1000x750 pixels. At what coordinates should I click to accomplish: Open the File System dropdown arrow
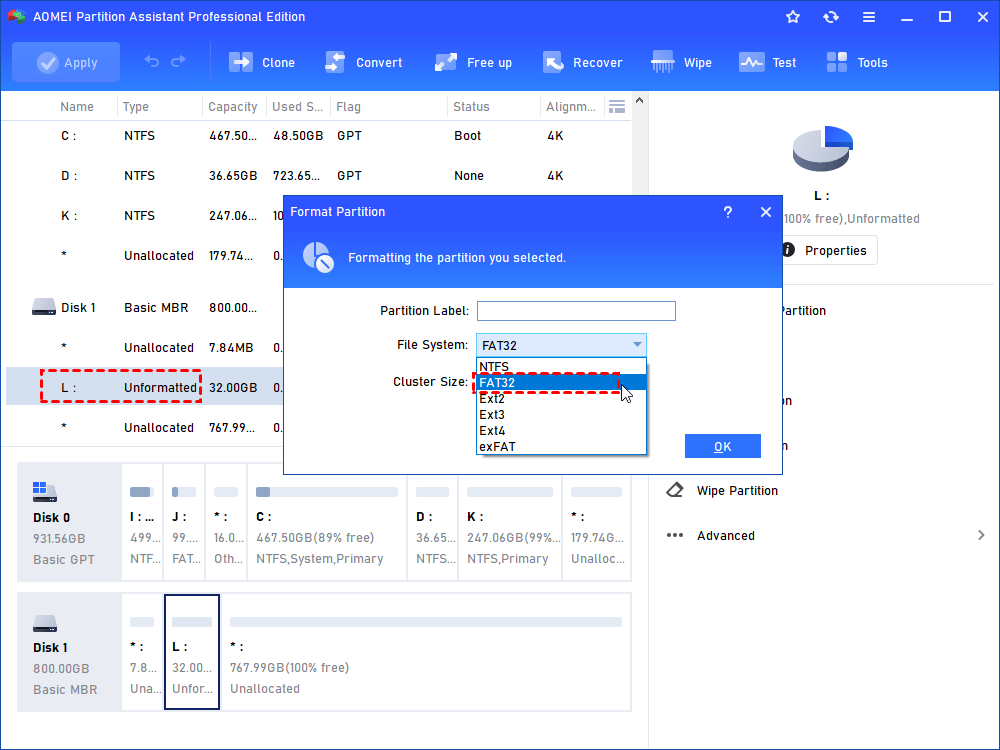pyautogui.click(x=636, y=345)
